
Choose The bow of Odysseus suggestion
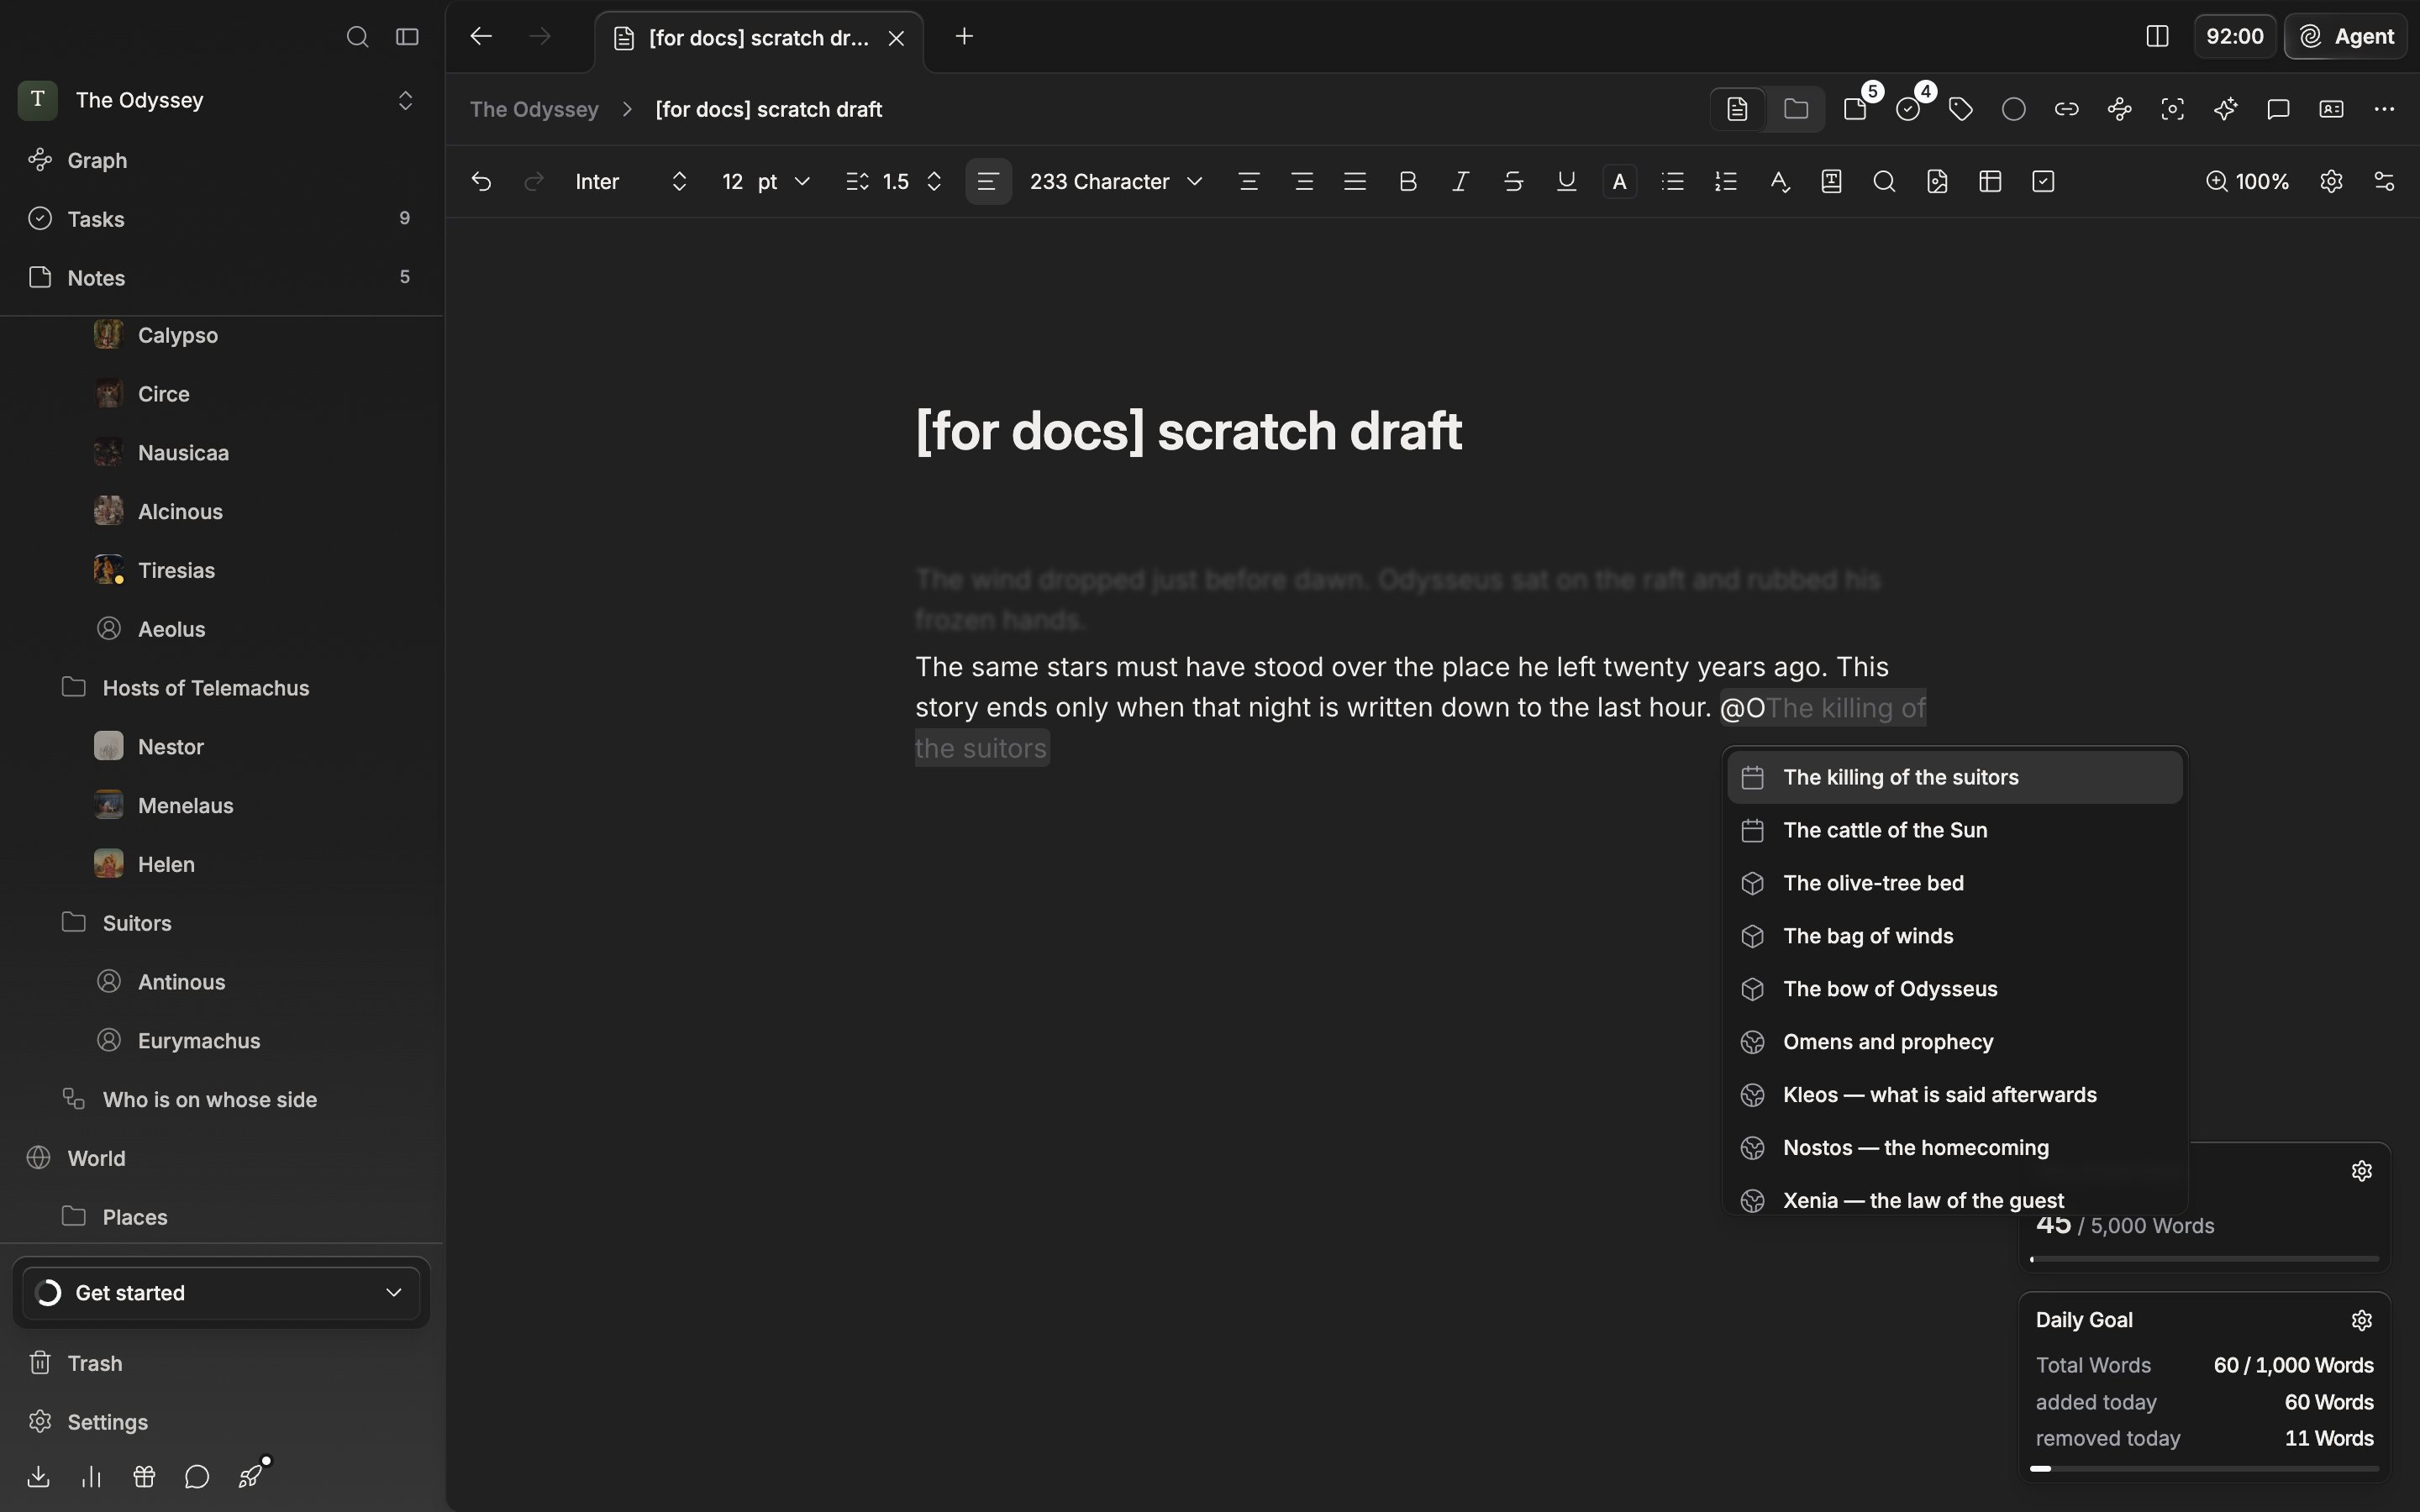1954,989
